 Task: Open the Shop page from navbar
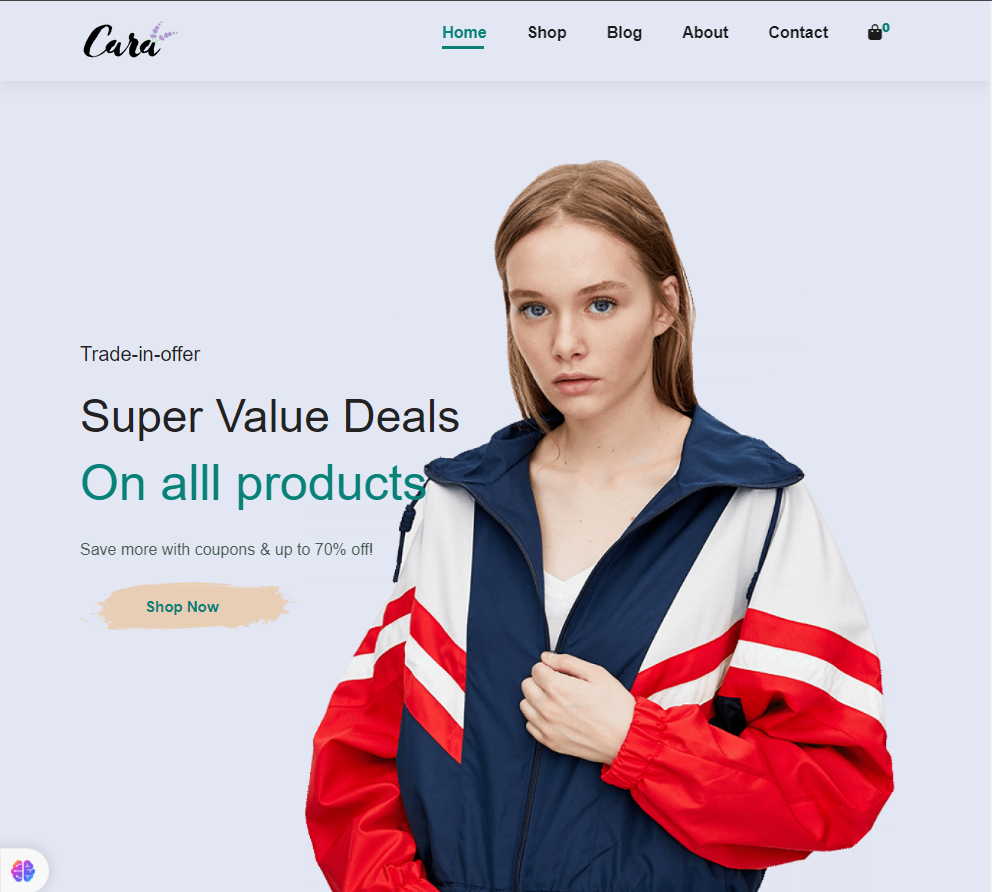point(547,32)
